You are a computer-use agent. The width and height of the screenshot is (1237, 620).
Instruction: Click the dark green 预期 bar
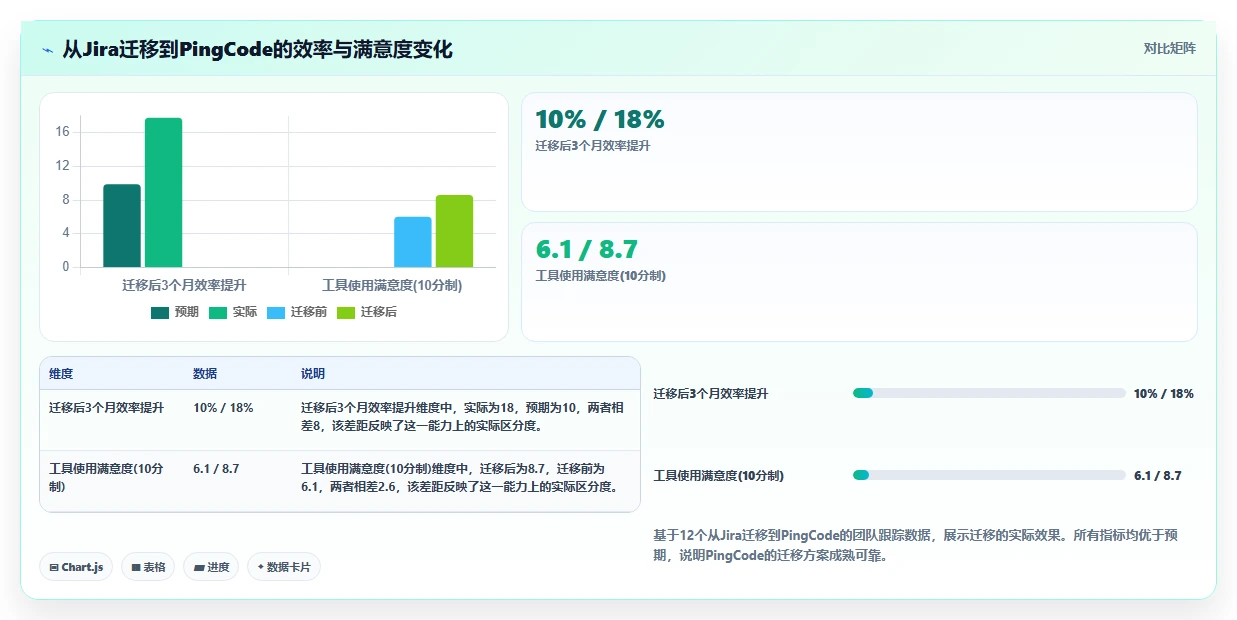122,226
